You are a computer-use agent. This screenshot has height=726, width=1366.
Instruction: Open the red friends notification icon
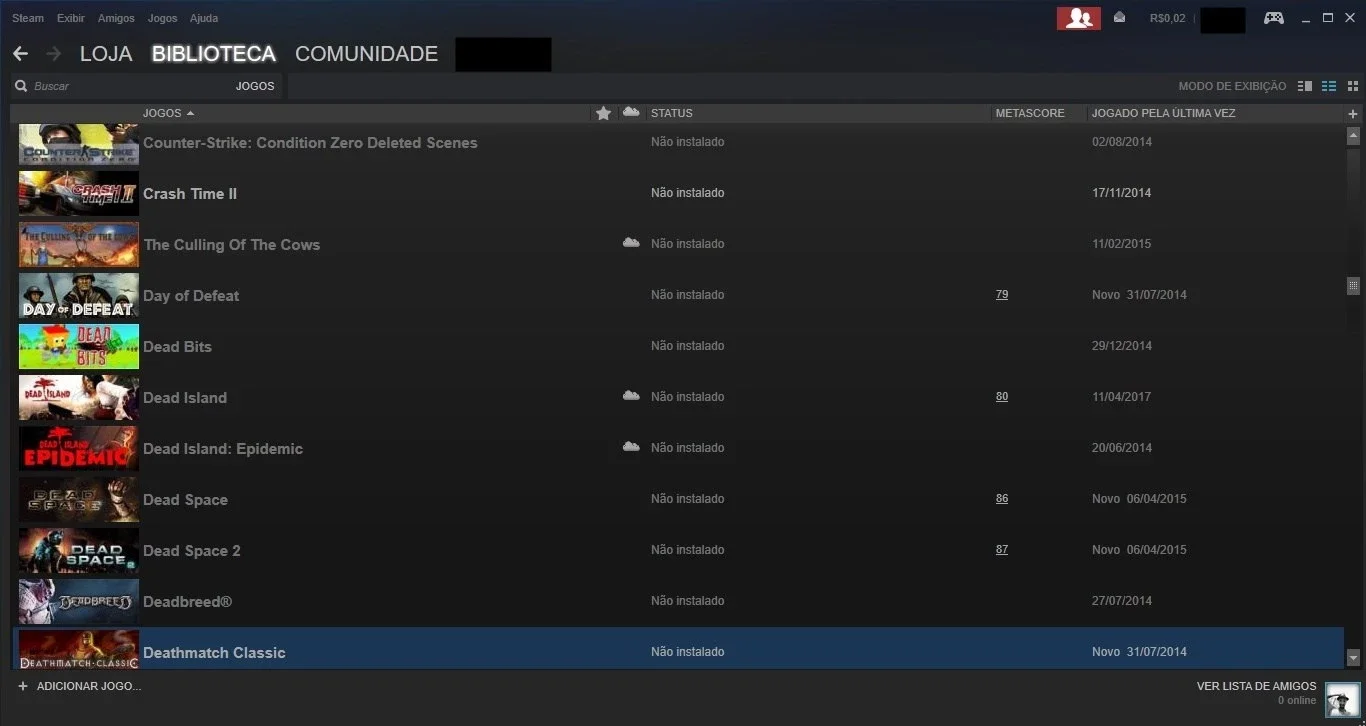(x=1079, y=18)
